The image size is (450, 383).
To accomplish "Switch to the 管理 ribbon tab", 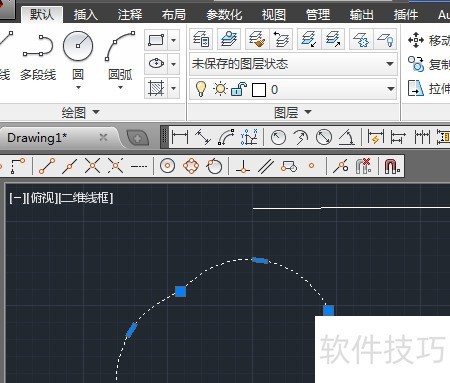I will pos(318,15).
